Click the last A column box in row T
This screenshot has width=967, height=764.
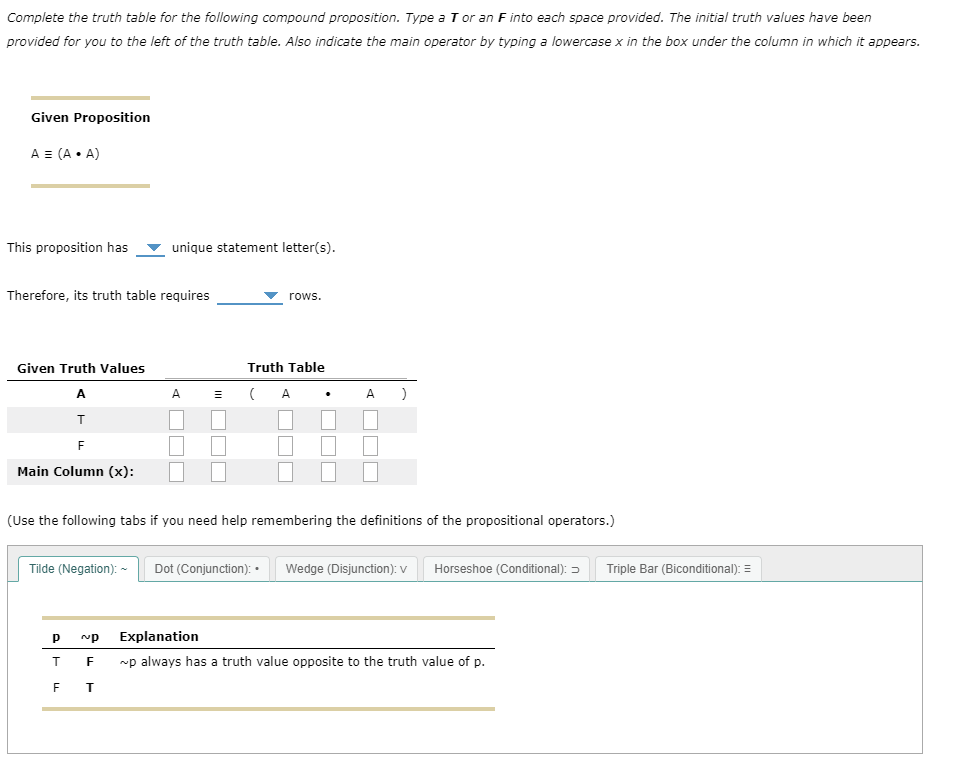click(x=370, y=419)
